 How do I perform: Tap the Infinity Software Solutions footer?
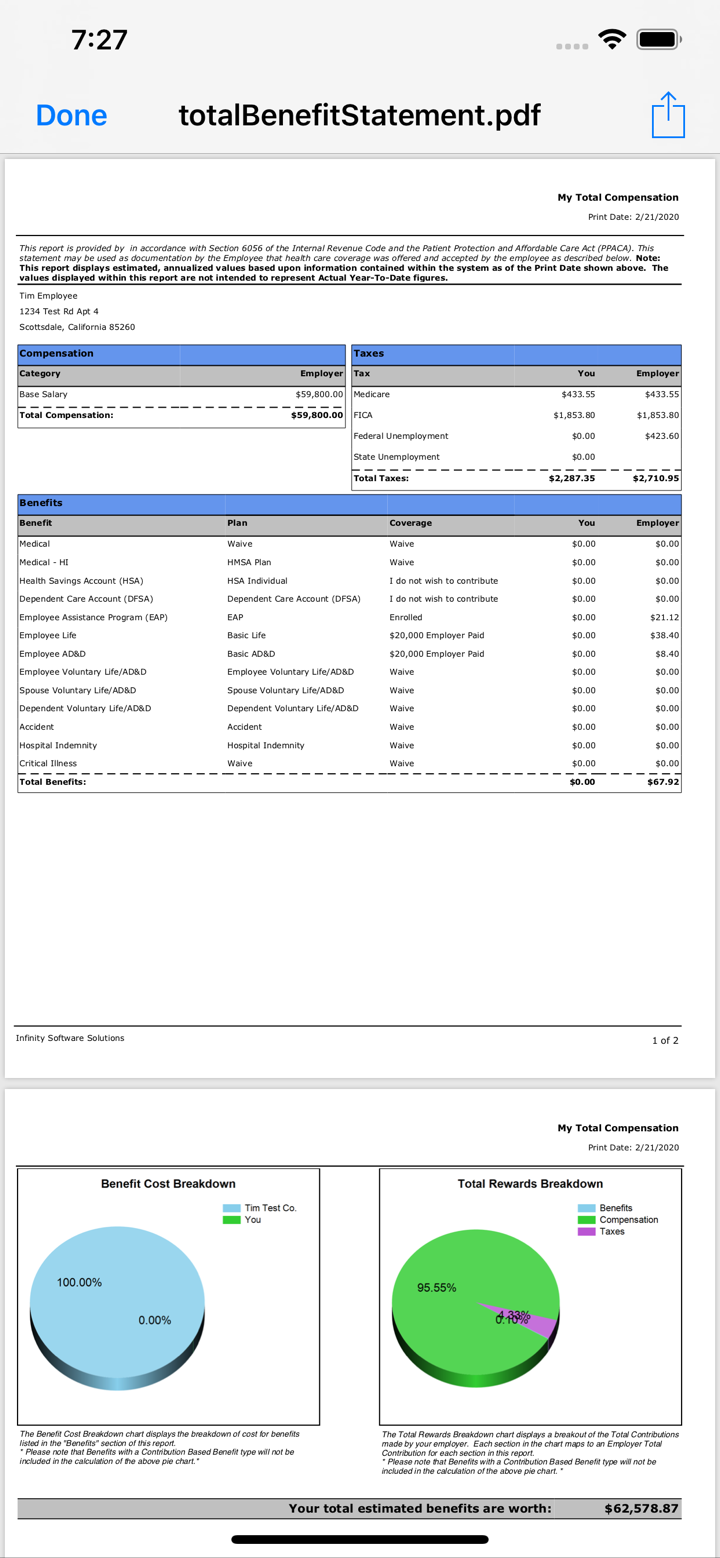70,1038
